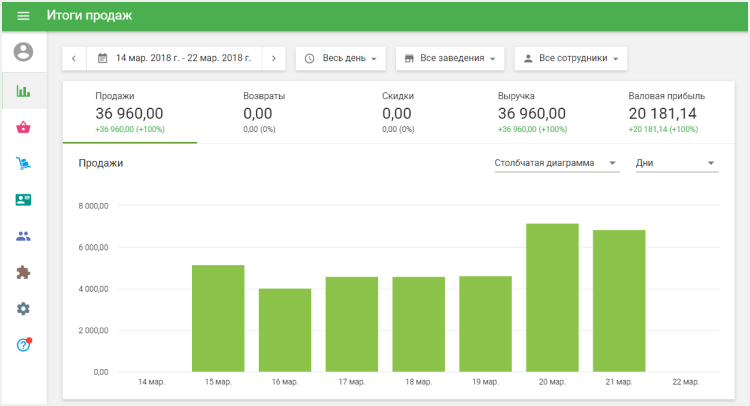This screenshot has height=406, width=750.
Task: Open the customers people icon
Action: tap(23, 236)
